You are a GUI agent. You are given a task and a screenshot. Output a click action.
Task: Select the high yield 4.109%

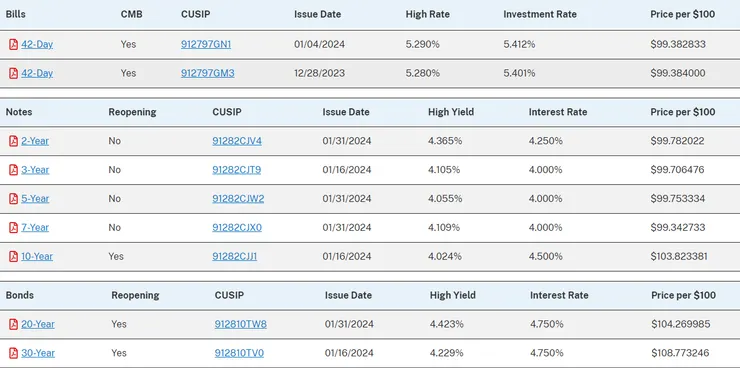click(x=444, y=227)
